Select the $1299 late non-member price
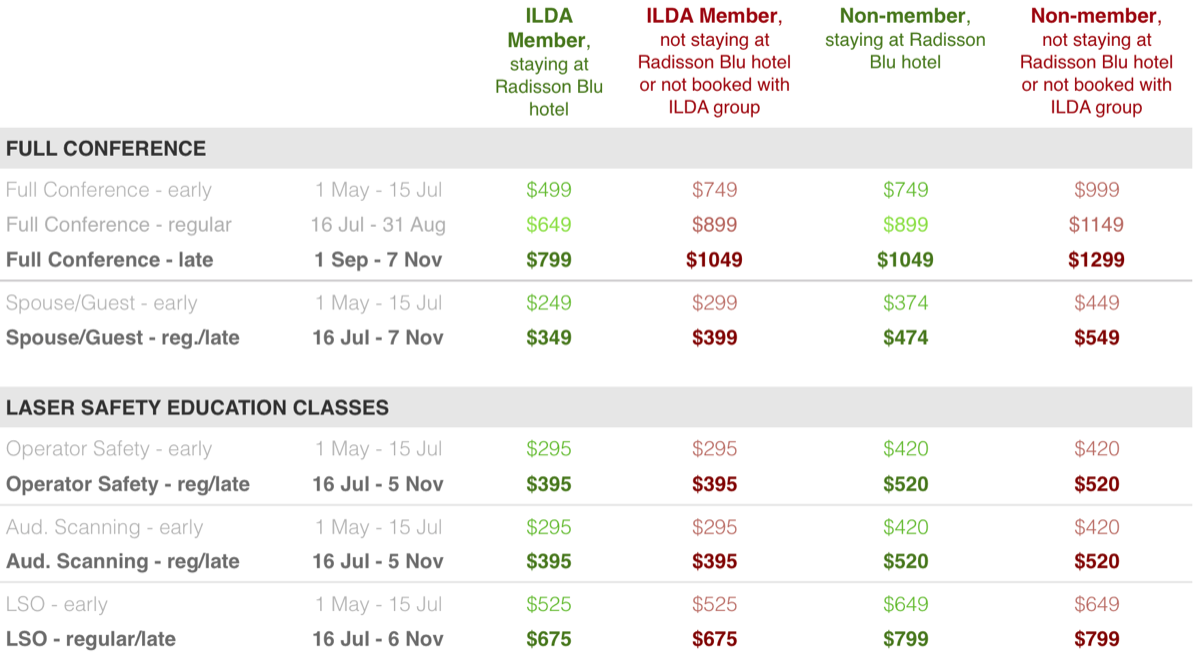The width and height of the screenshot is (1200, 652). (1096, 260)
